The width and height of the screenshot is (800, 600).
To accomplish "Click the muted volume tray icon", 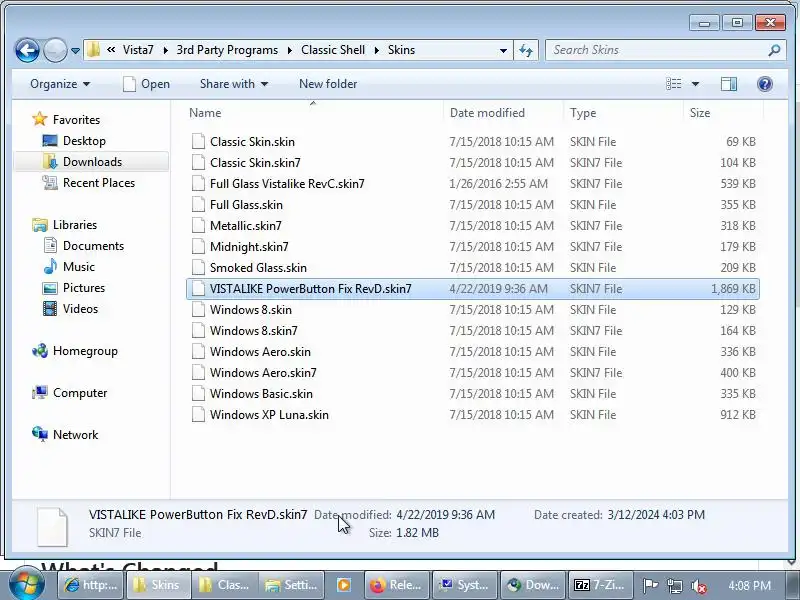I will click(698, 586).
